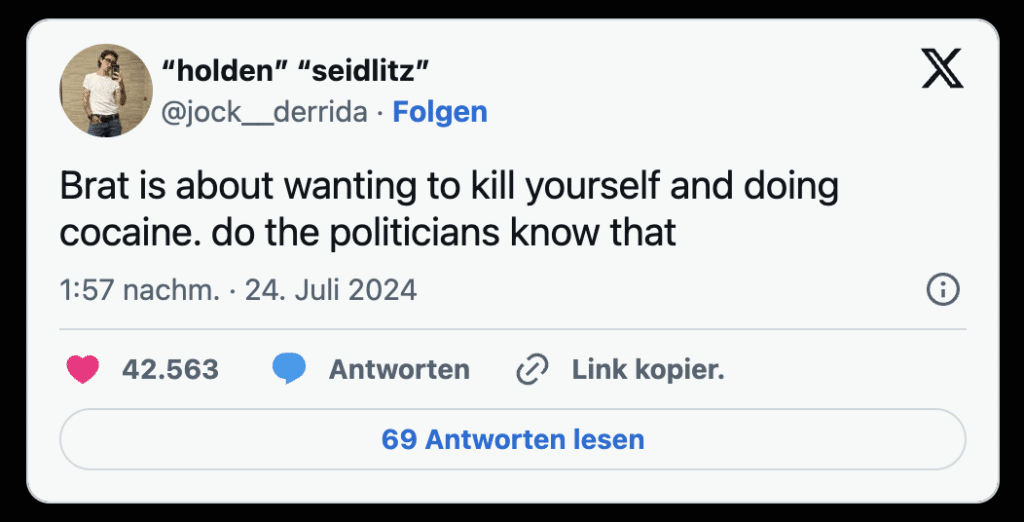Open the 69 Antworten lesen button
The width and height of the screenshot is (1024, 522).
[512, 439]
